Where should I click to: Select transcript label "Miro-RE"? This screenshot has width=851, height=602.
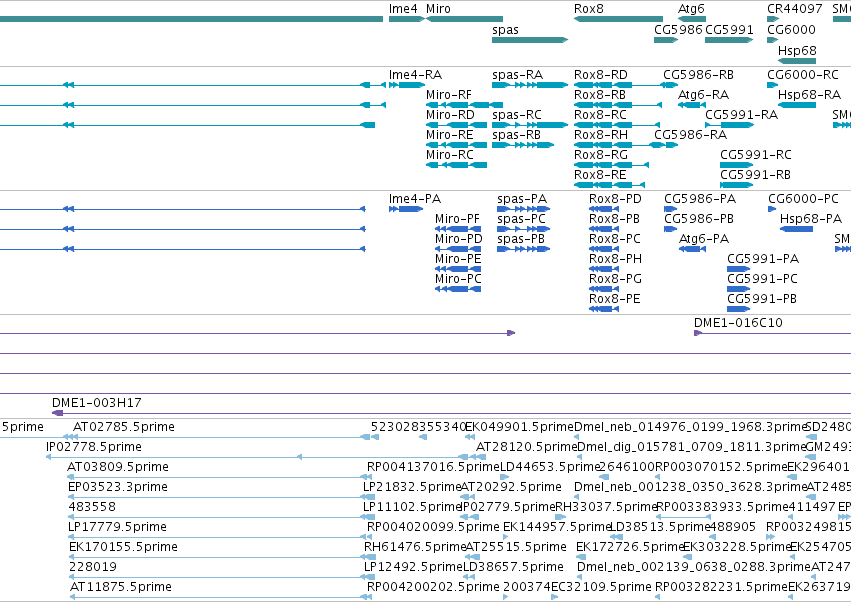(x=449, y=135)
